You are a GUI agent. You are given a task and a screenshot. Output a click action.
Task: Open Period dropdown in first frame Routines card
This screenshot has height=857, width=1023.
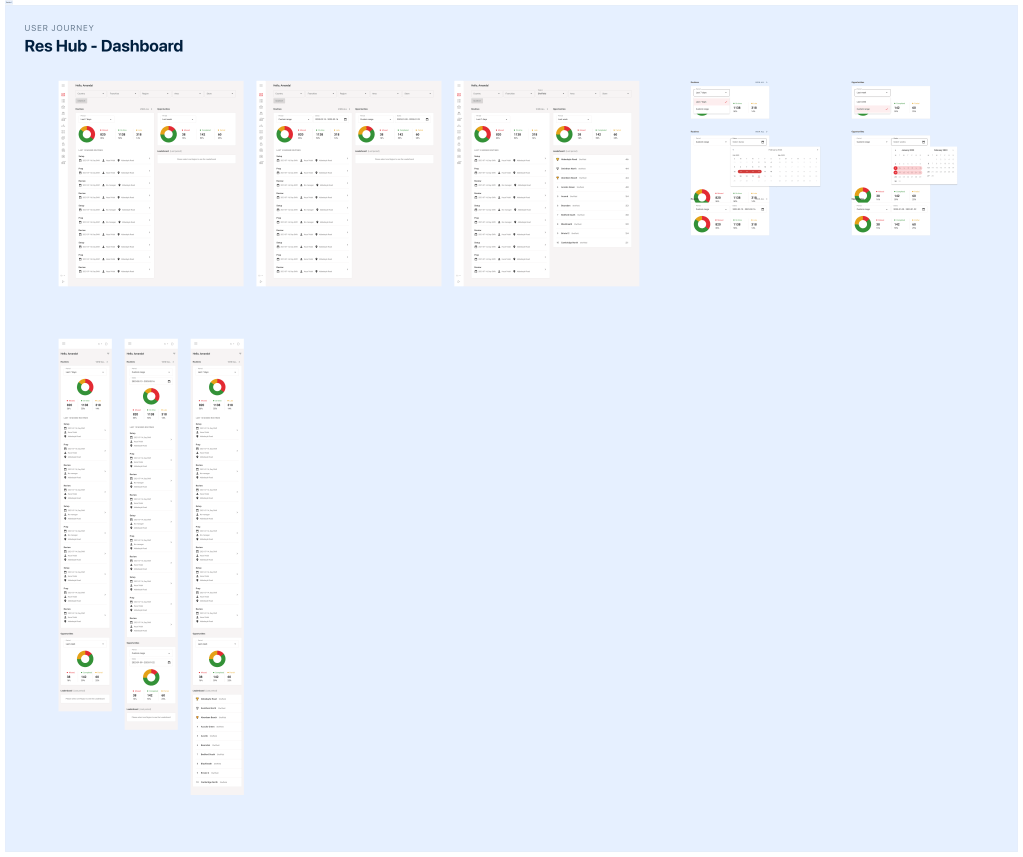(x=94, y=119)
